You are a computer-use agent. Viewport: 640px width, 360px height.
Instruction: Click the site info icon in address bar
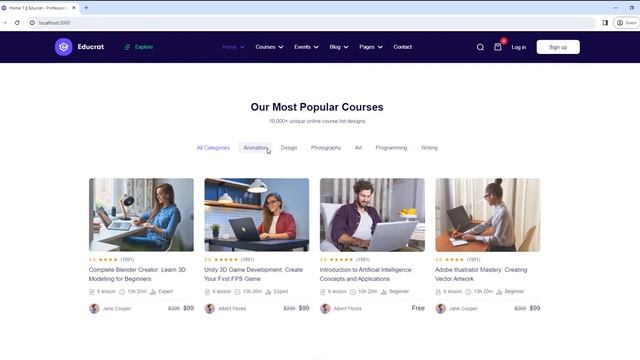tap(32, 23)
